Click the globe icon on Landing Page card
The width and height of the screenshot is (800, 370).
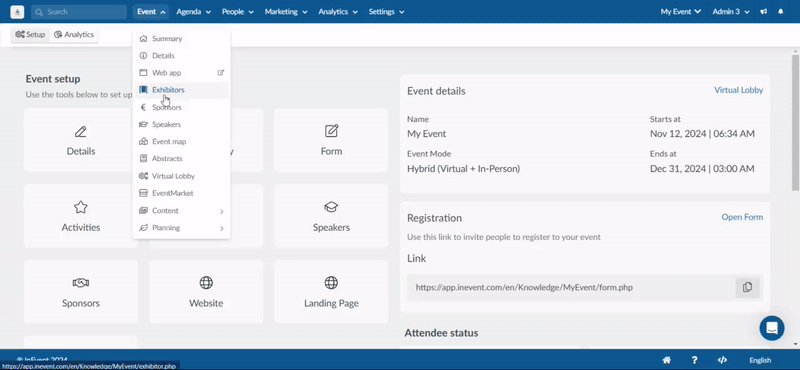point(331,282)
